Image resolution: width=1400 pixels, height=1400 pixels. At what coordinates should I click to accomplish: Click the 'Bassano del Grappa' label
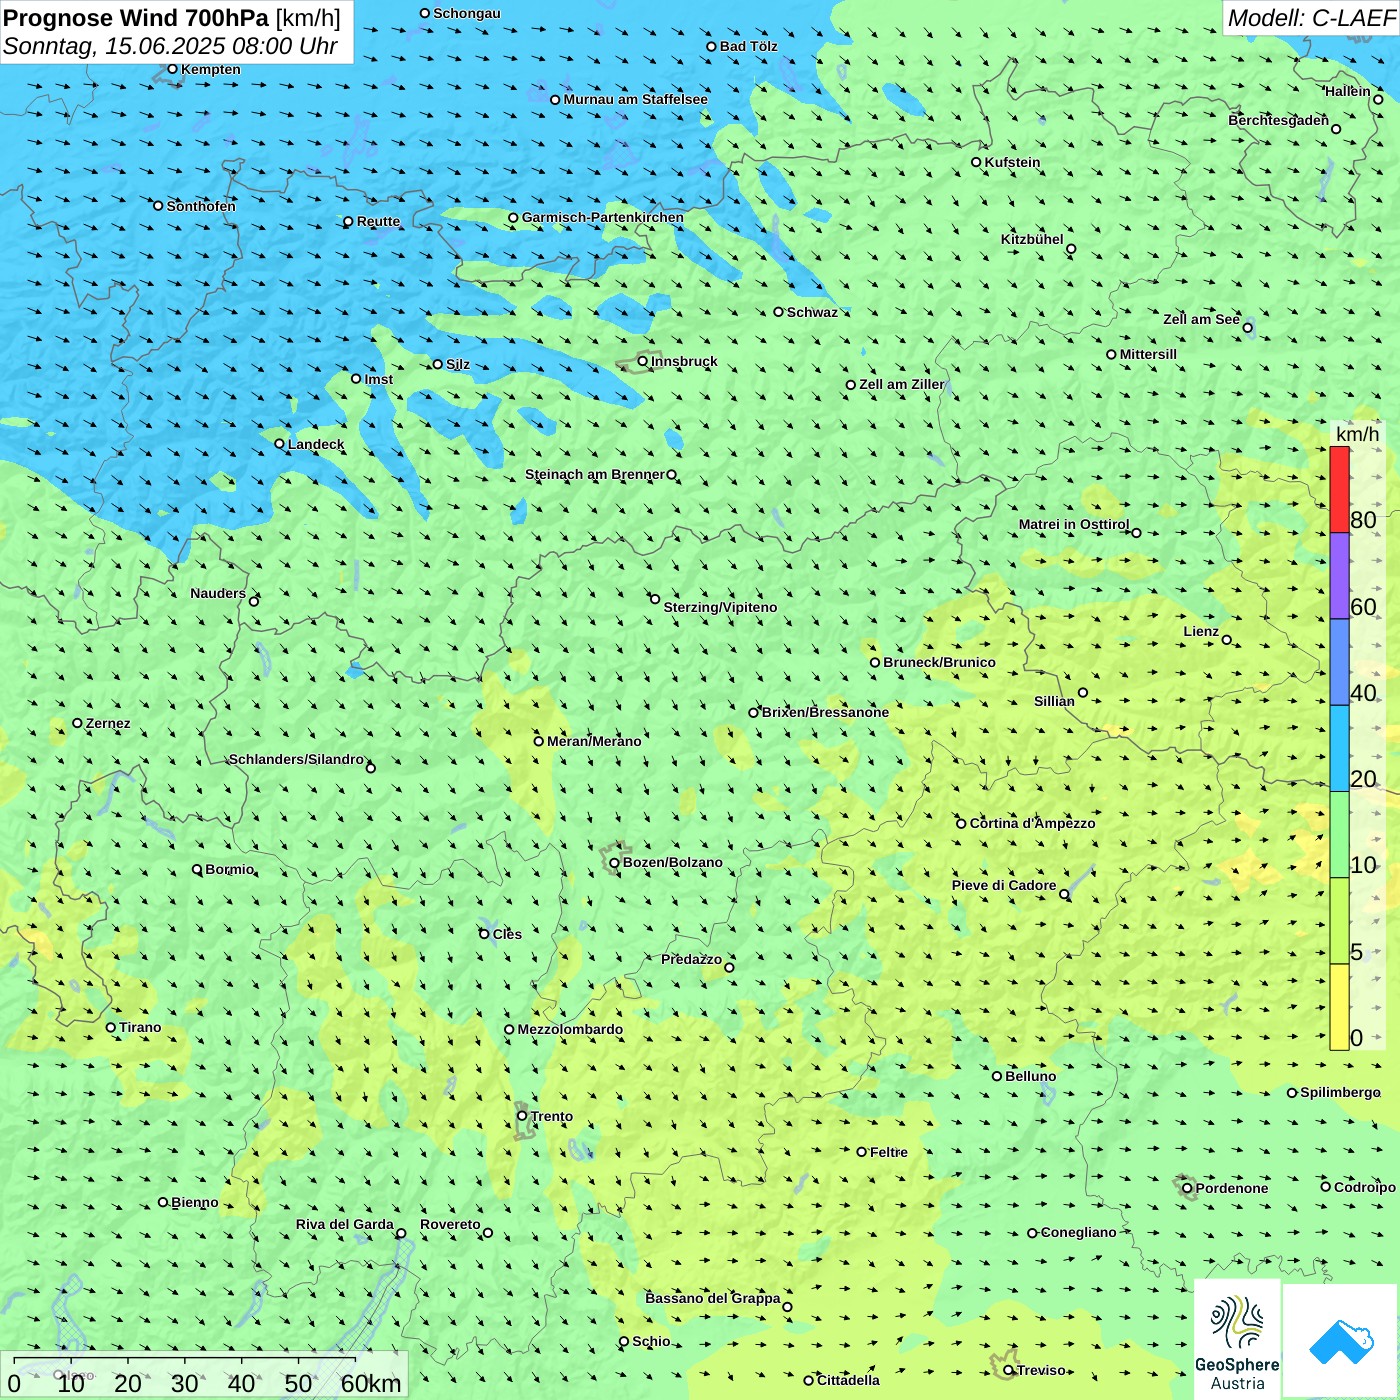[x=713, y=1298]
